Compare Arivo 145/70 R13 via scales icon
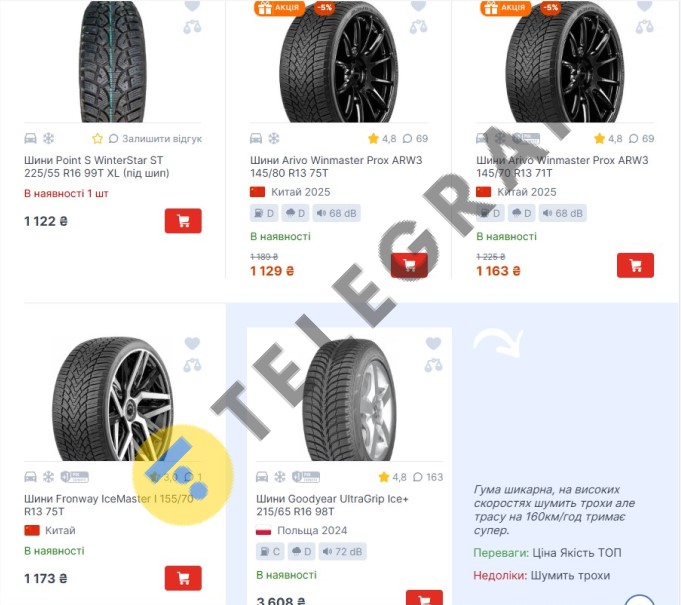This screenshot has height=605, width=681. [x=645, y=27]
